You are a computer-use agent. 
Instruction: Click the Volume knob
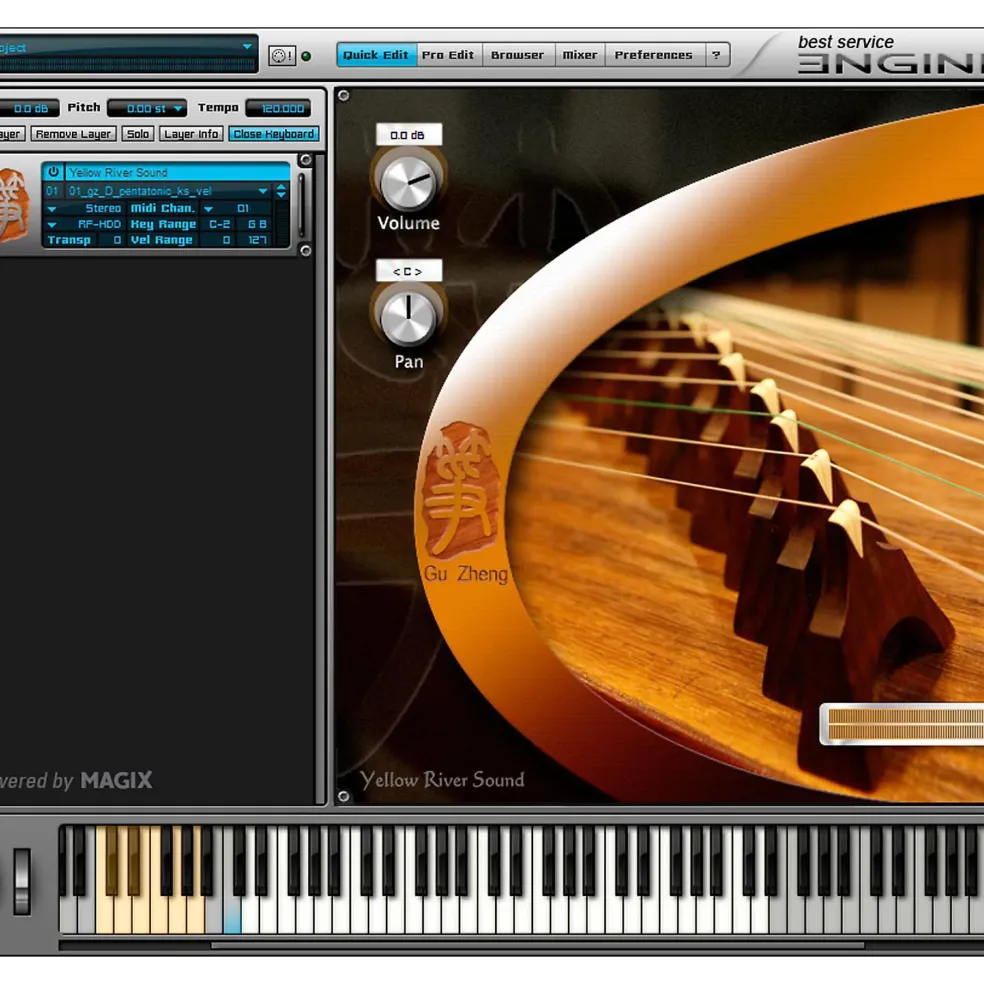click(408, 183)
